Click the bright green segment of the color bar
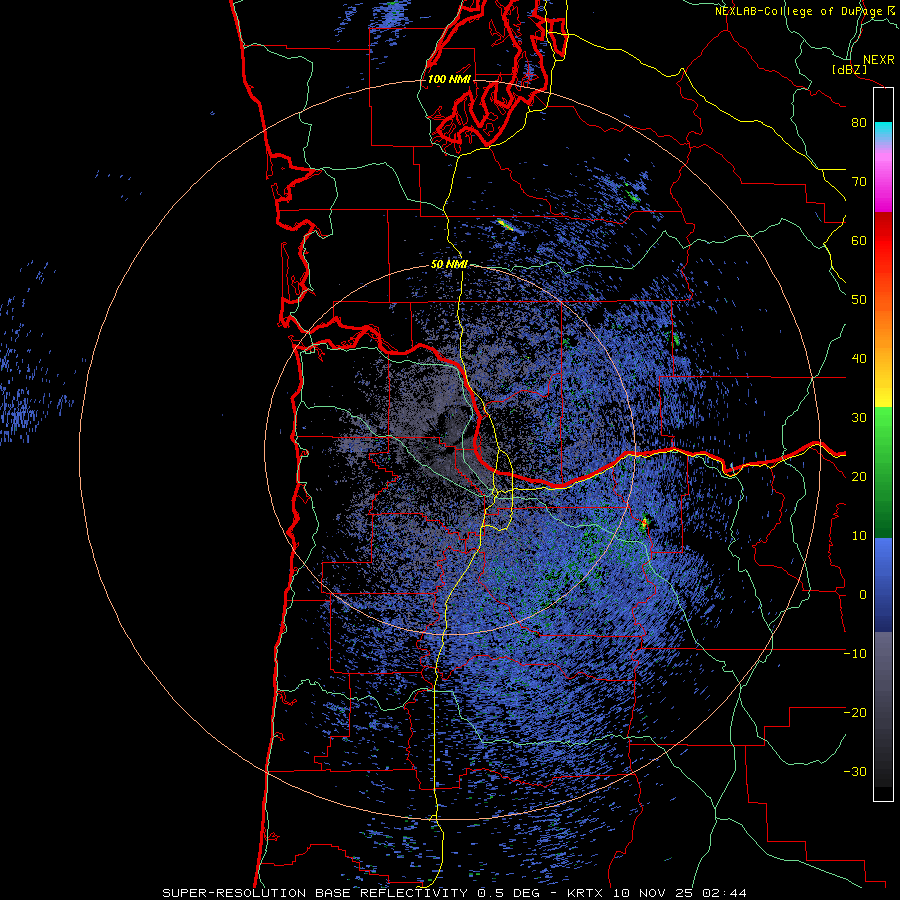Image resolution: width=900 pixels, height=900 pixels. 883,428
